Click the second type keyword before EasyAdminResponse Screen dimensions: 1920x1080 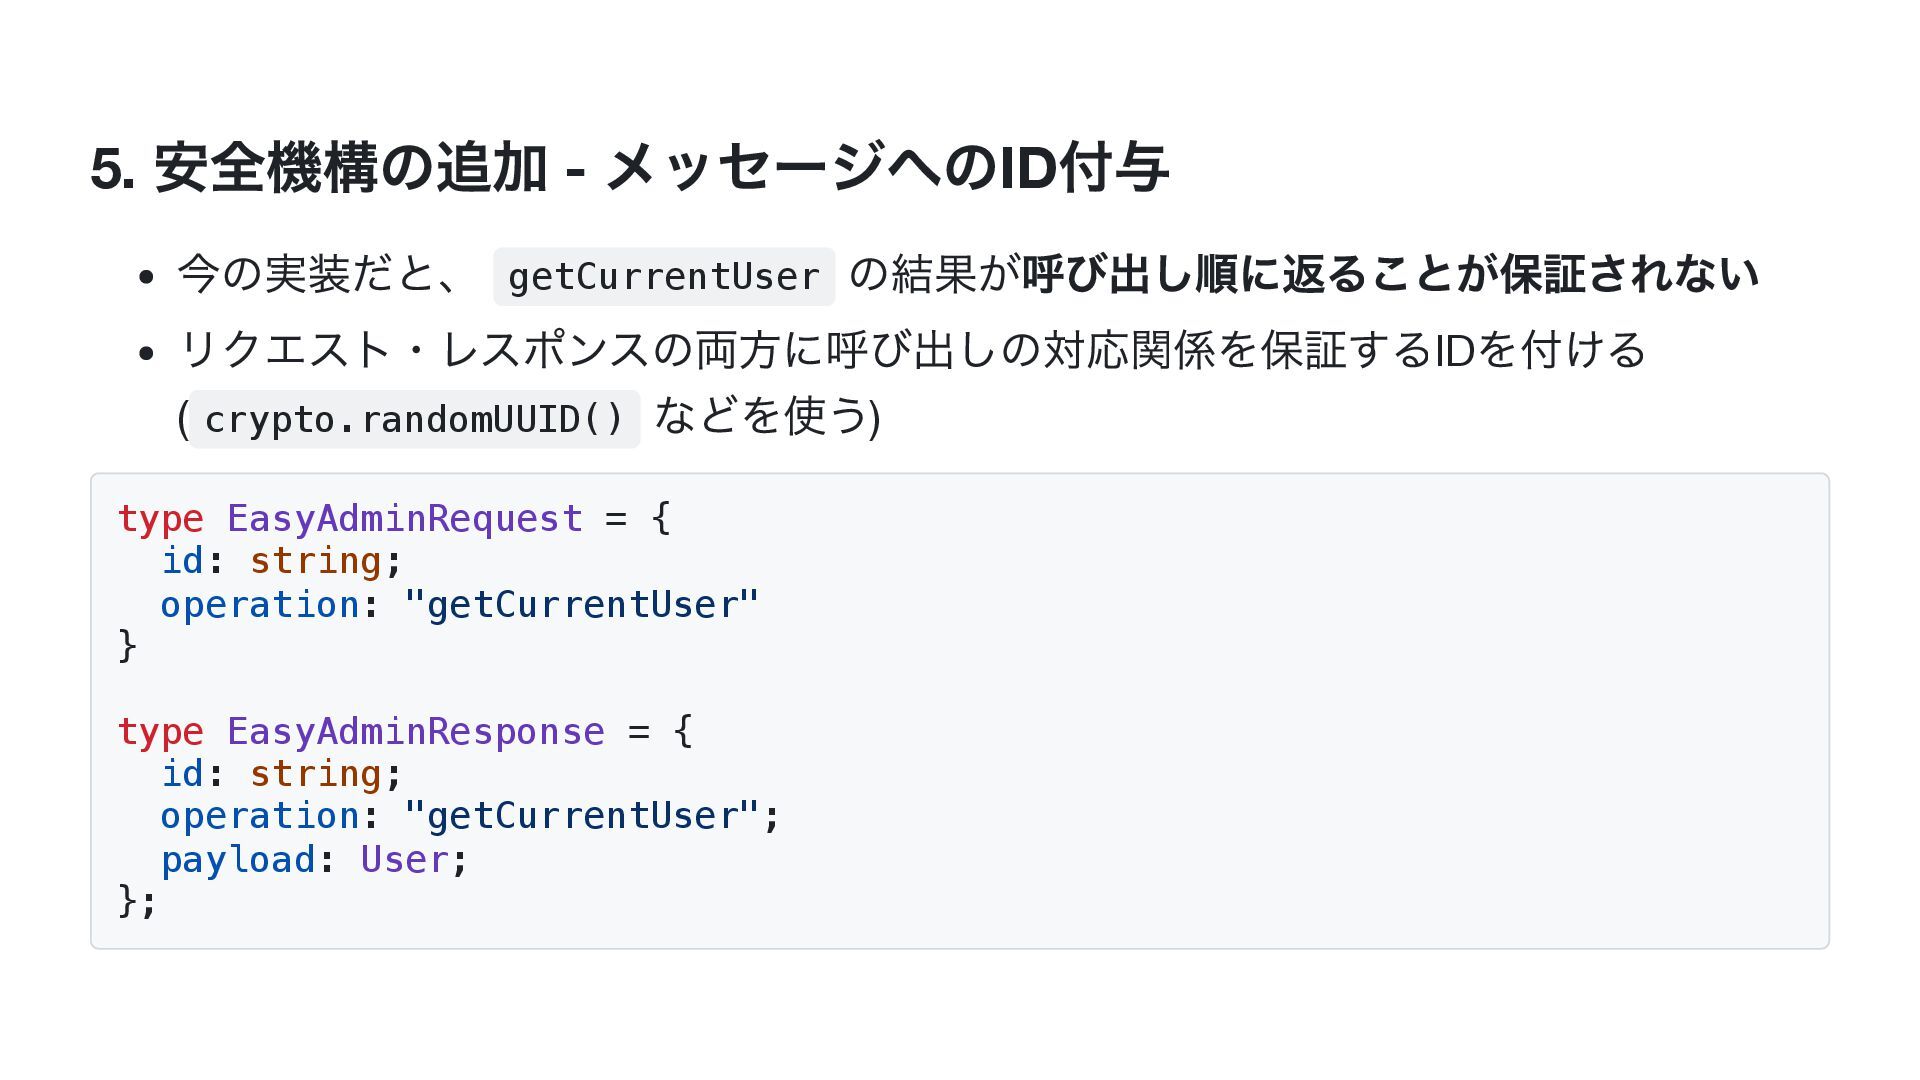[160, 732]
